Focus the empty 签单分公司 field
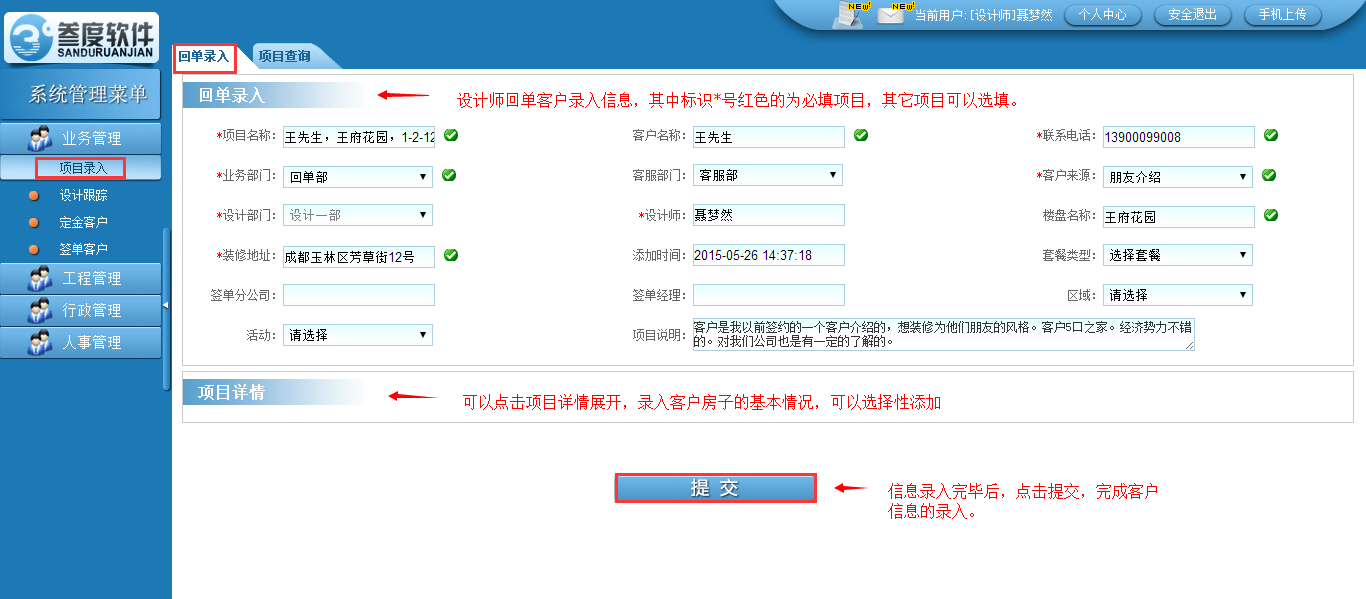This screenshot has width=1366, height=599. (359, 295)
